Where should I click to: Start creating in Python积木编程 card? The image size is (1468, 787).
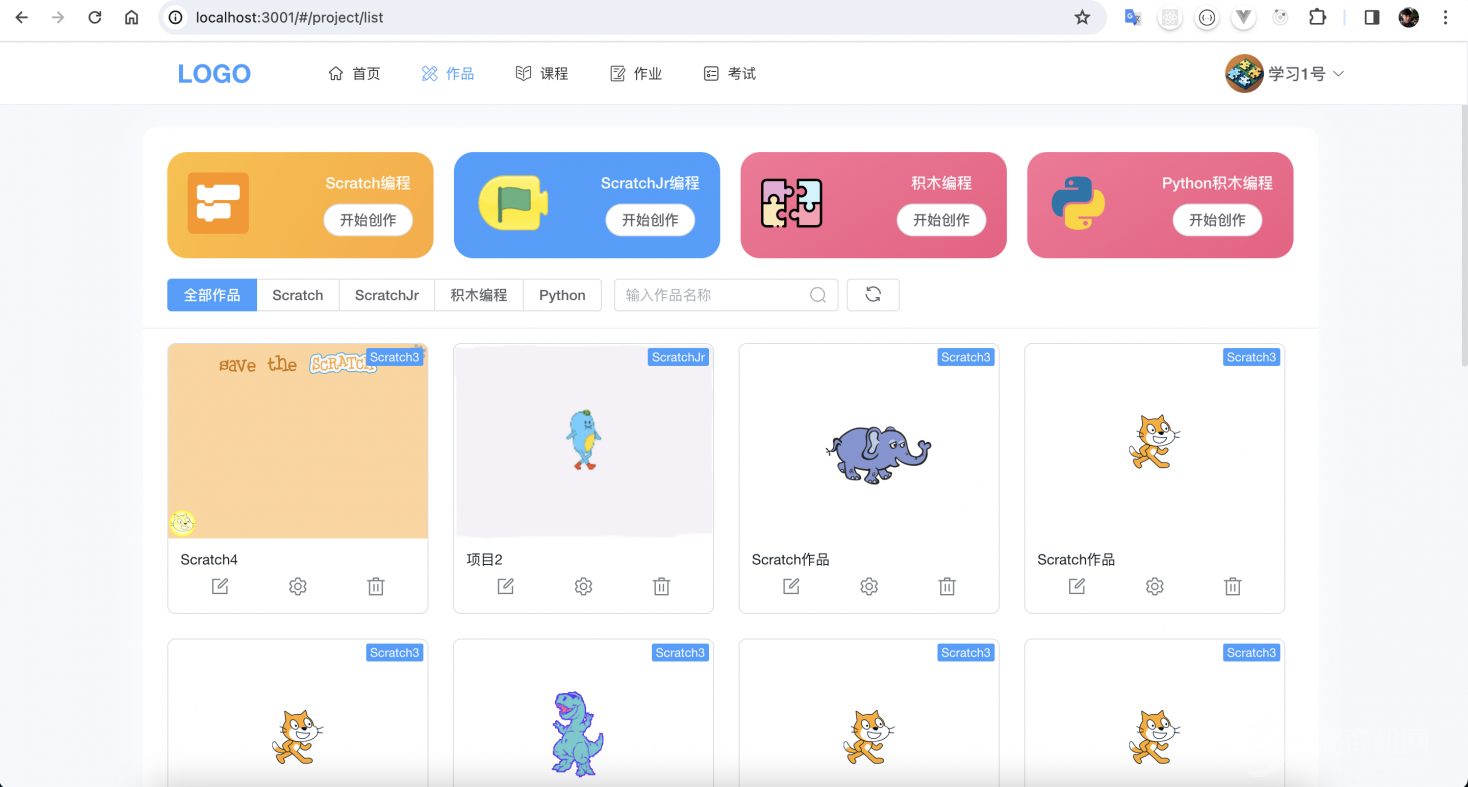pyautogui.click(x=1217, y=220)
